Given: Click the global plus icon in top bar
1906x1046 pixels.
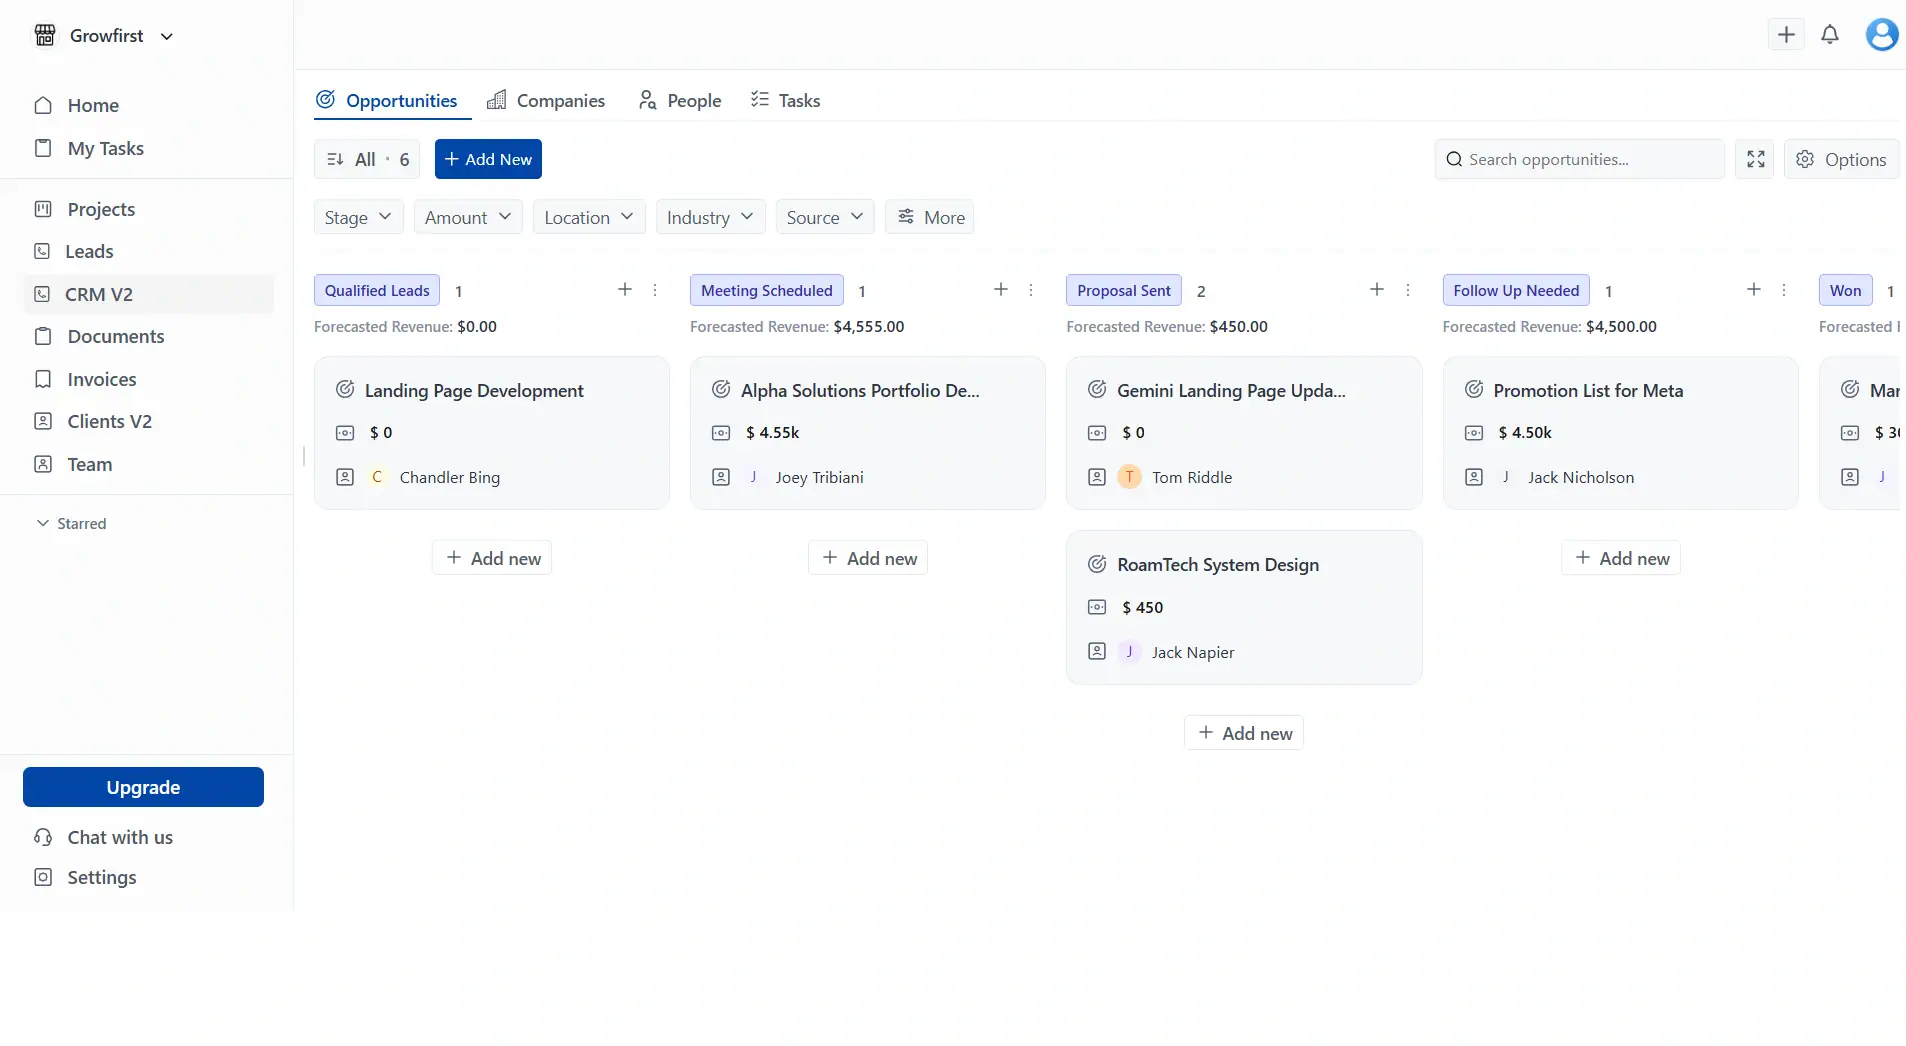Looking at the screenshot, I should point(1788,34).
